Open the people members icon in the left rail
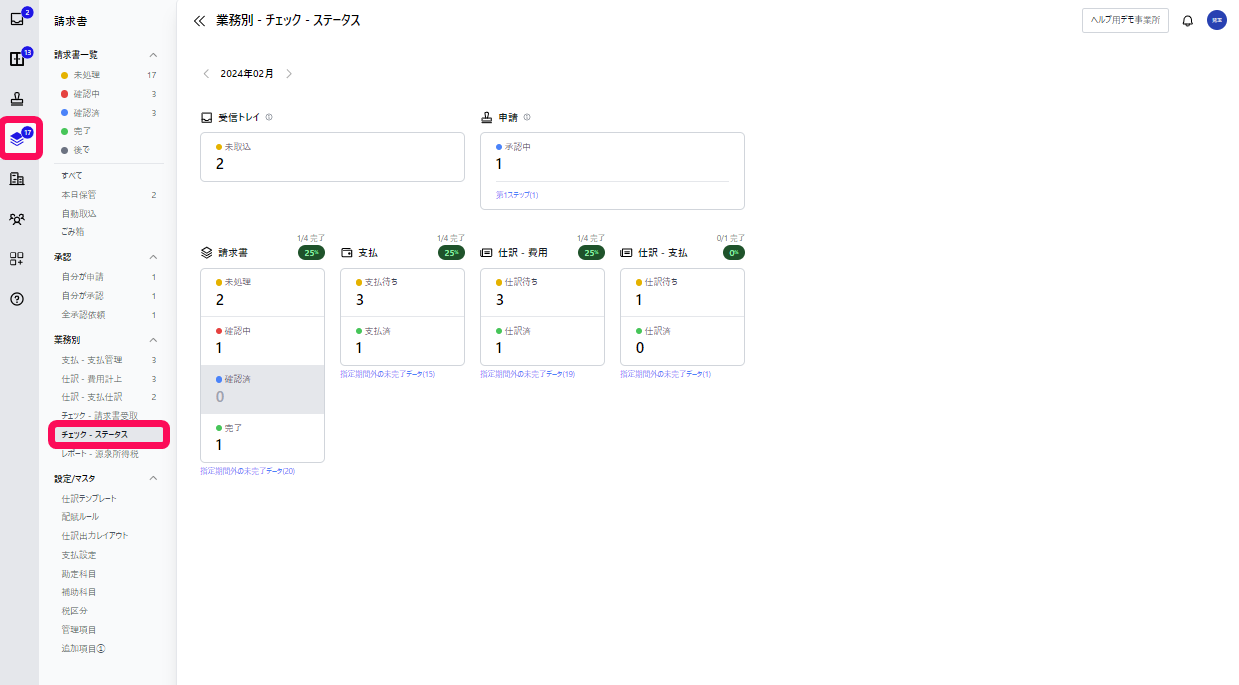The width and height of the screenshot is (1239, 685). click(x=17, y=219)
